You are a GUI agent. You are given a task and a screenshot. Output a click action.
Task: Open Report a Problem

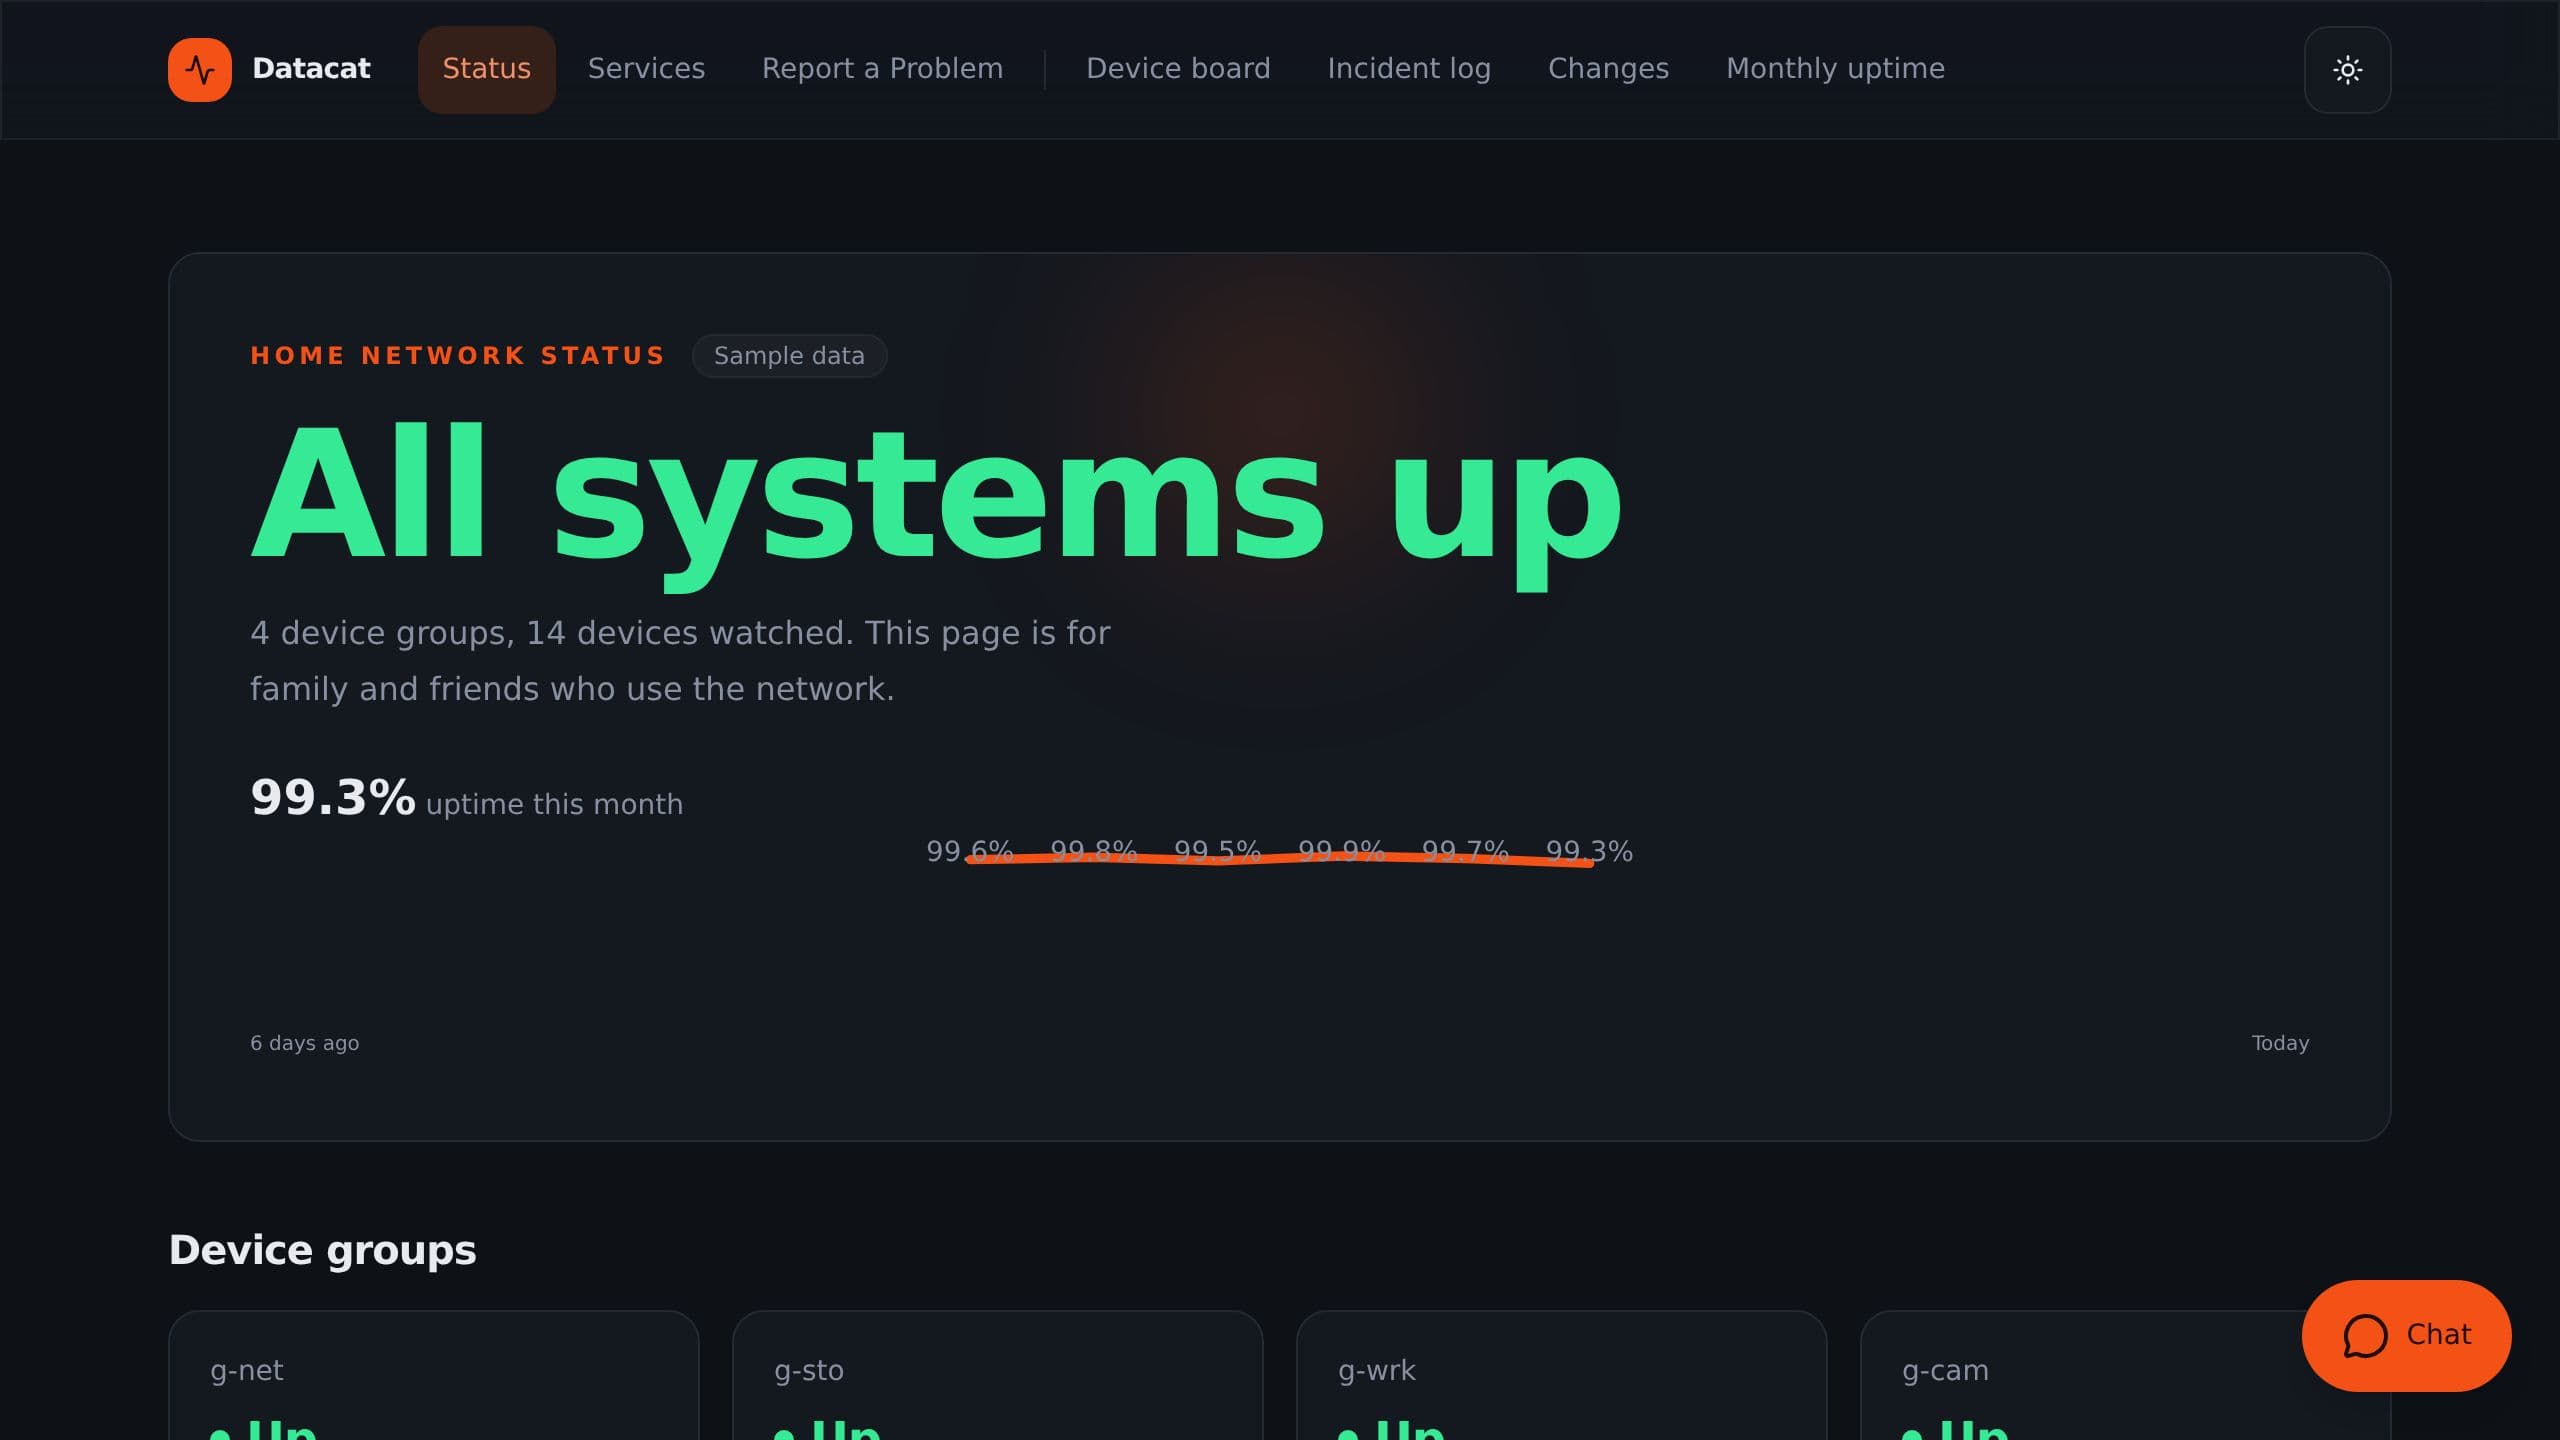click(x=882, y=69)
